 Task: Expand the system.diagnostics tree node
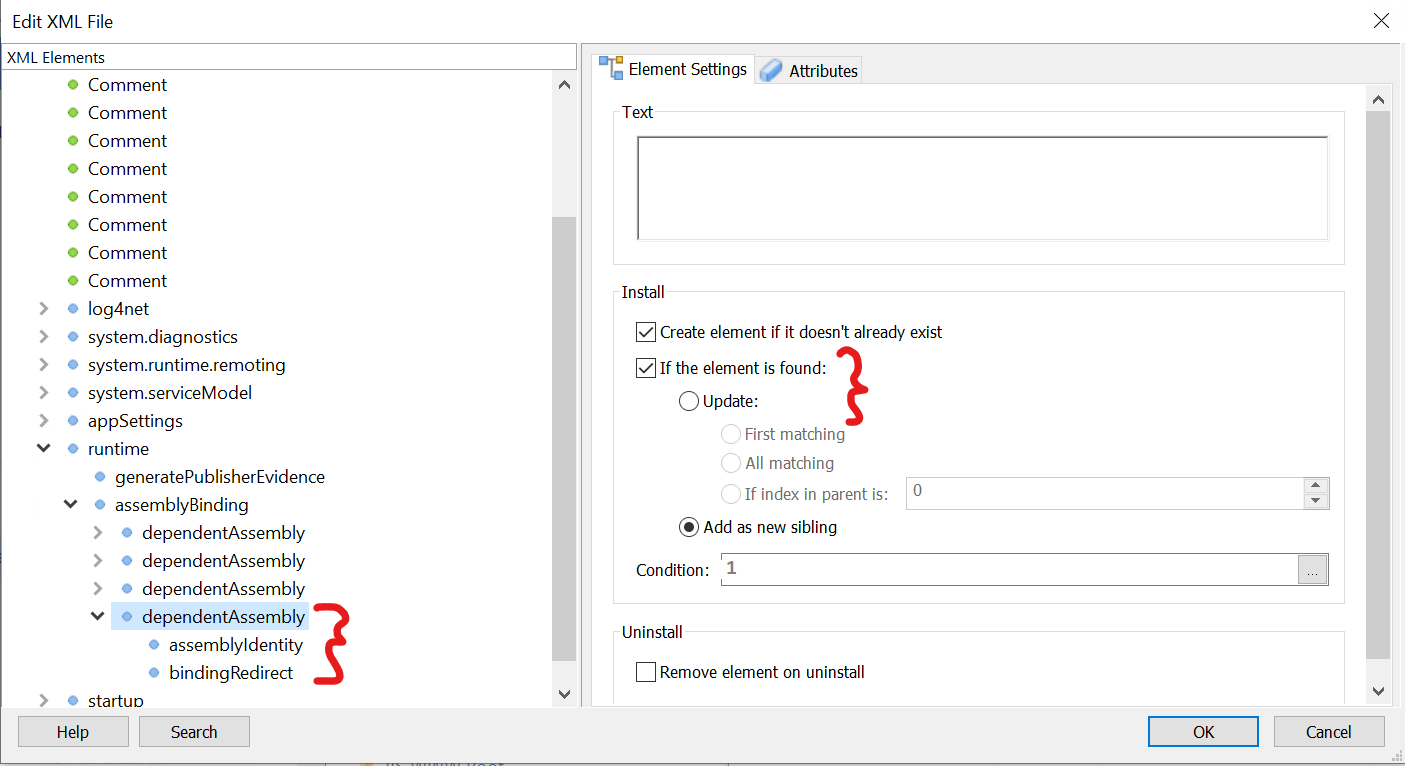[x=44, y=337]
